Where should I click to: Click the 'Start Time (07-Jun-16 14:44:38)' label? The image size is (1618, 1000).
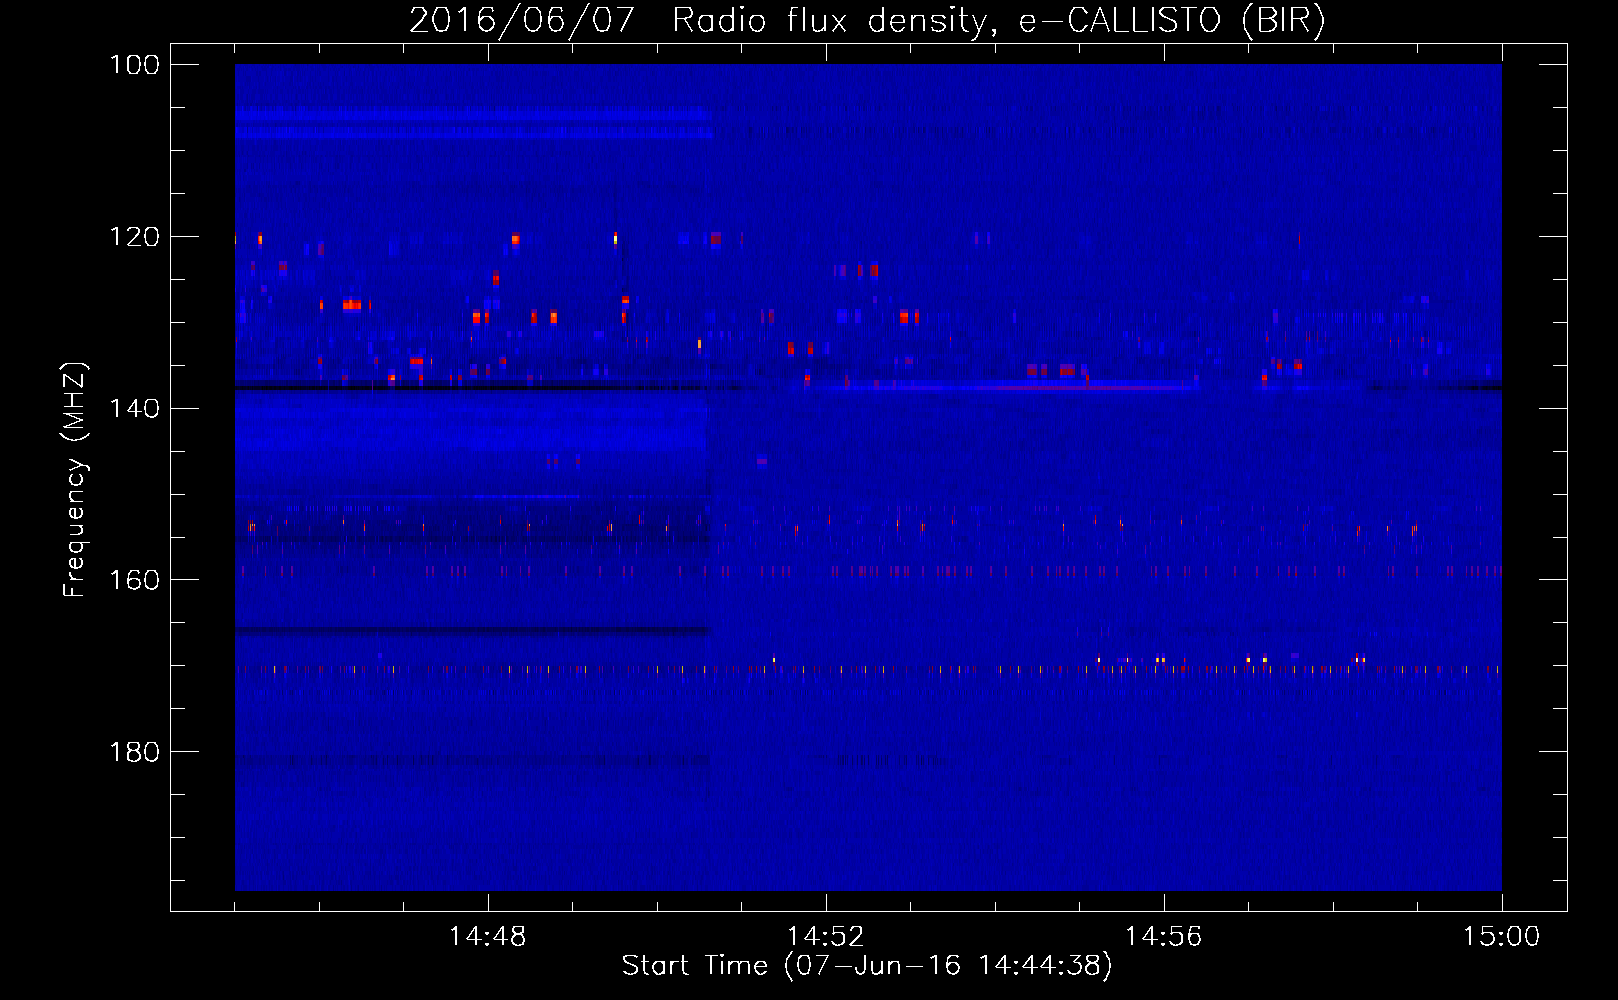(867, 966)
